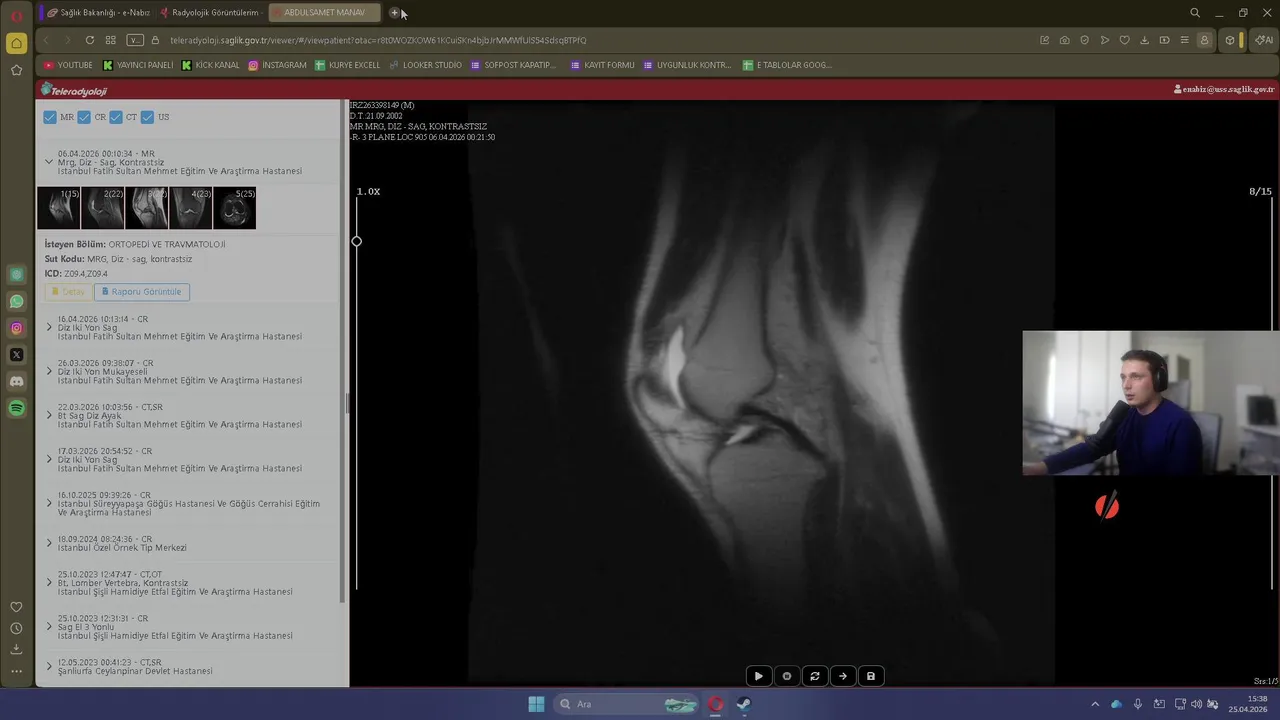This screenshot has width=1280, height=720.
Task: Open the Opera AI button
Action: pyautogui.click(x=1264, y=40)
